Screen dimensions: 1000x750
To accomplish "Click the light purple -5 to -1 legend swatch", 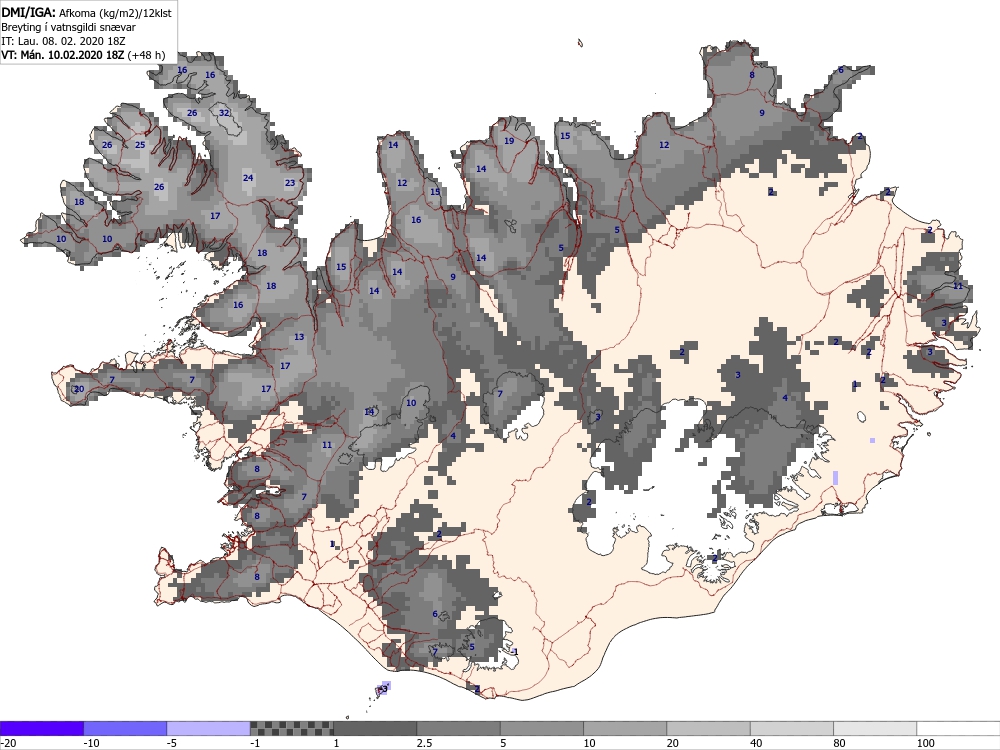I will click(209, 728).
